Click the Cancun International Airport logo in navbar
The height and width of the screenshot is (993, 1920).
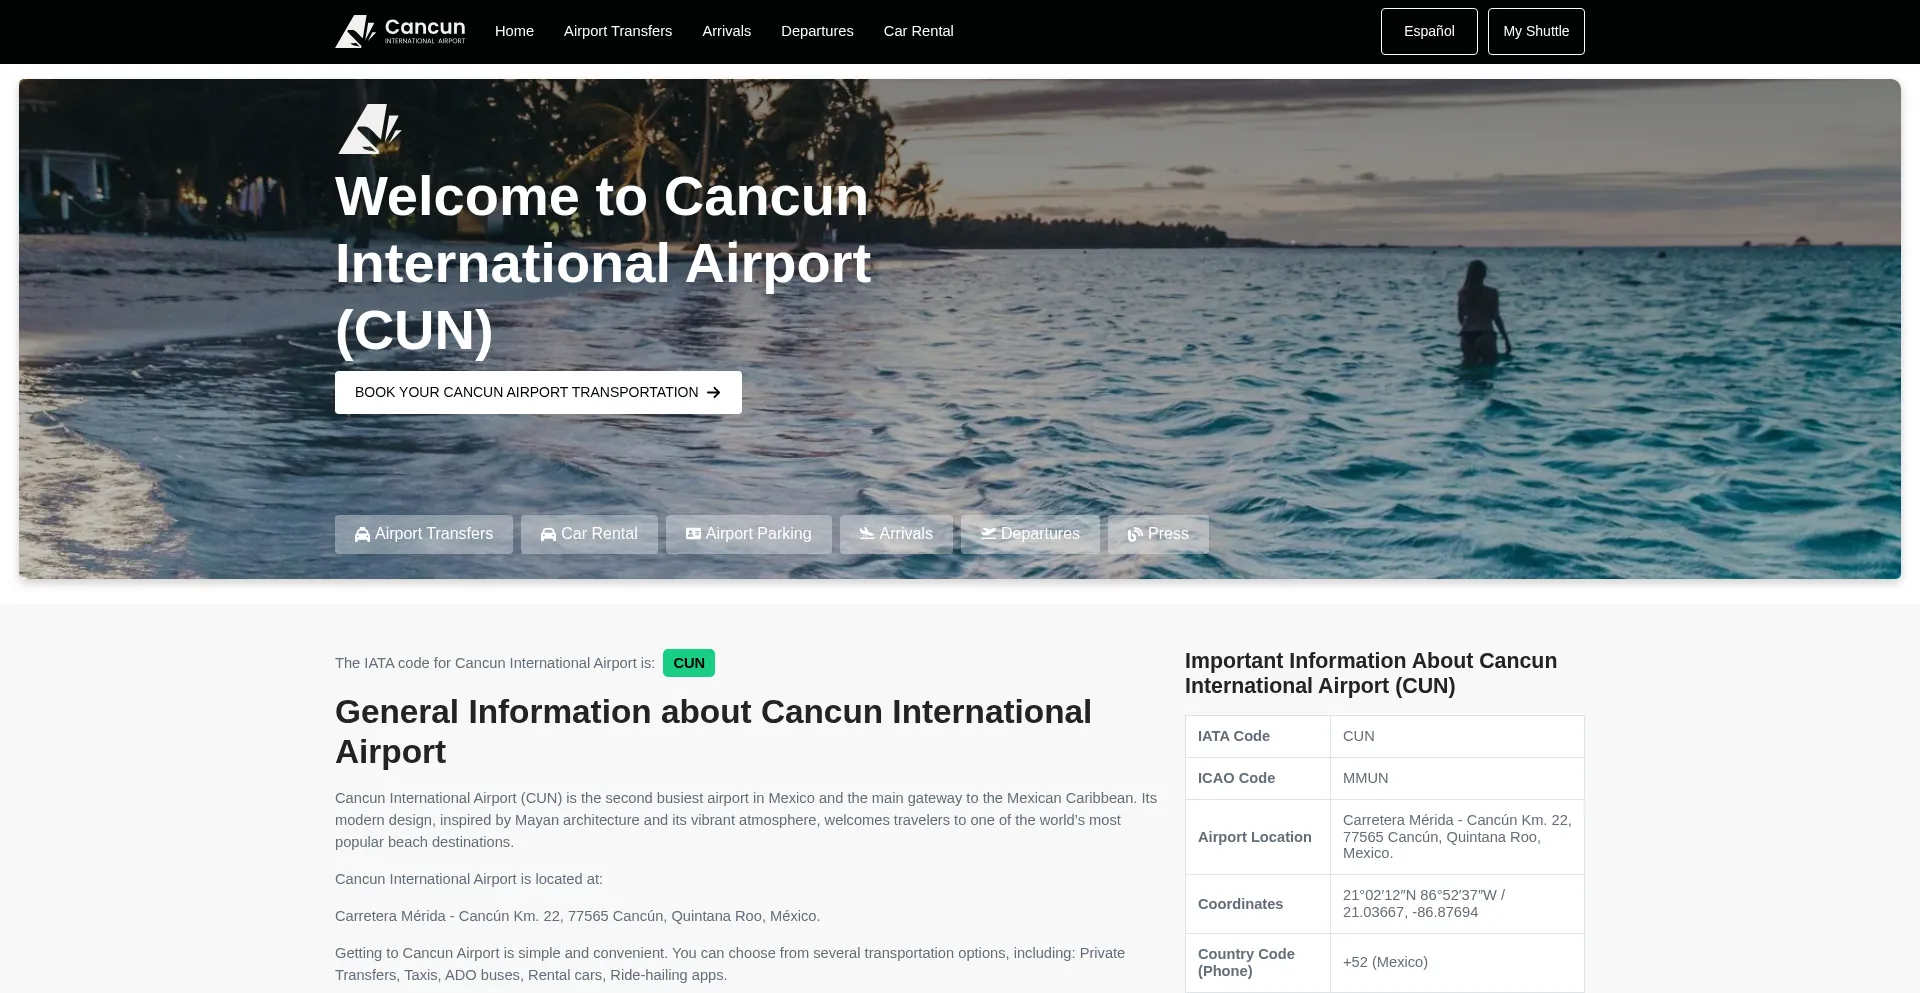click(400, 31)
